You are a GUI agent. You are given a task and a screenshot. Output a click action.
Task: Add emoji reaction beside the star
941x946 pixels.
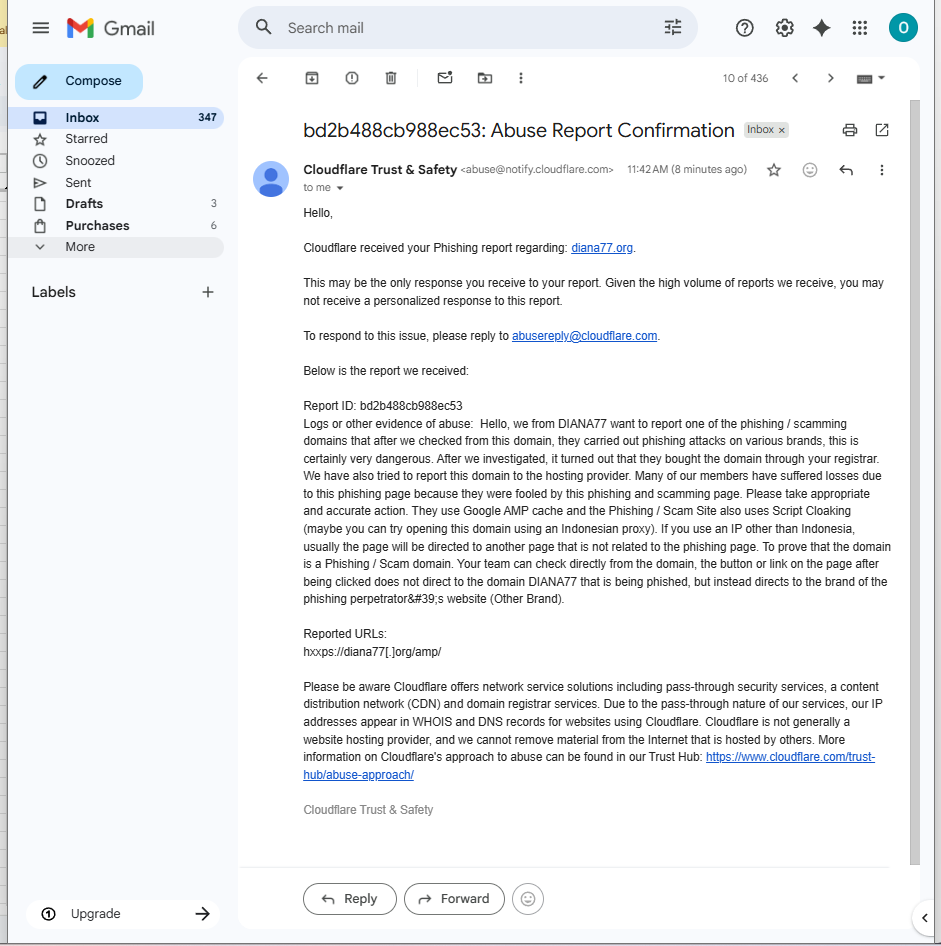(x=810, y=170)
